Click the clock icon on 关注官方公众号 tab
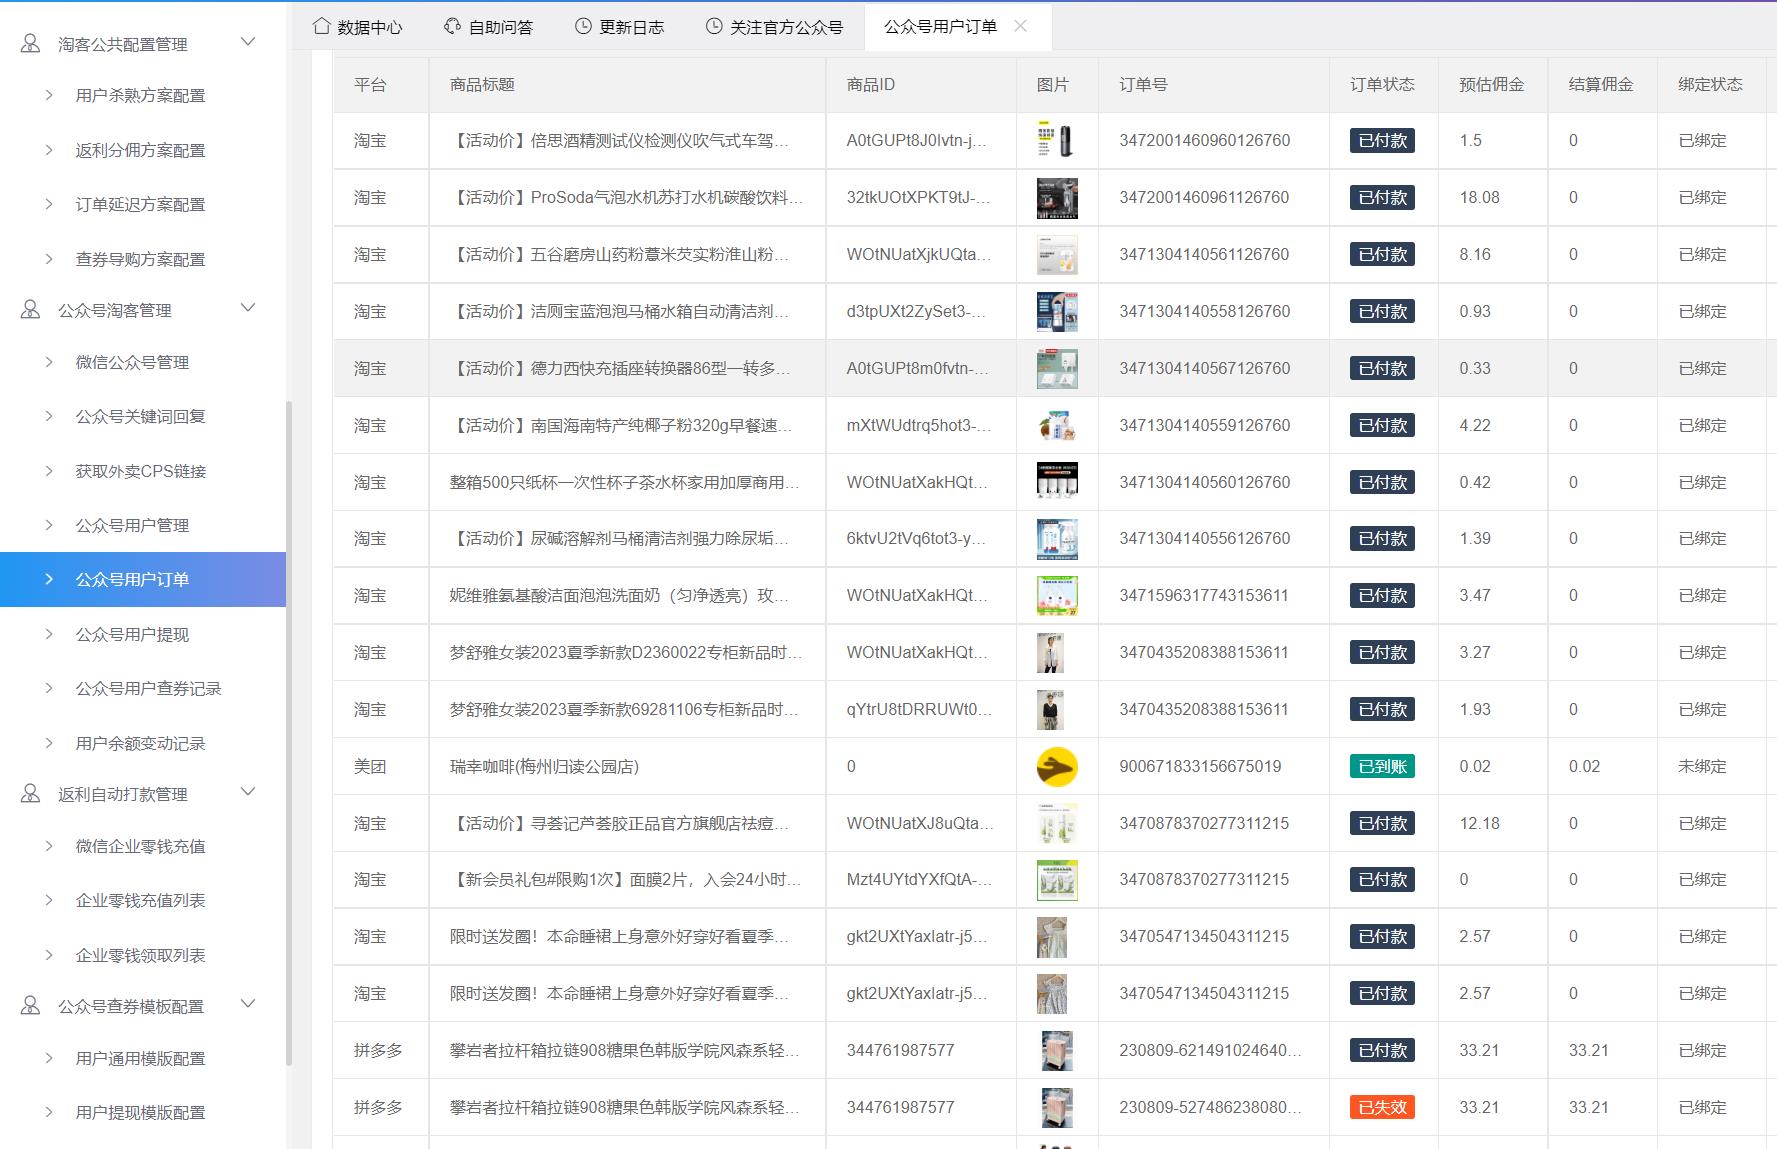The height and width of the screenshot is (1149, 1777). (x=714, y=26)
